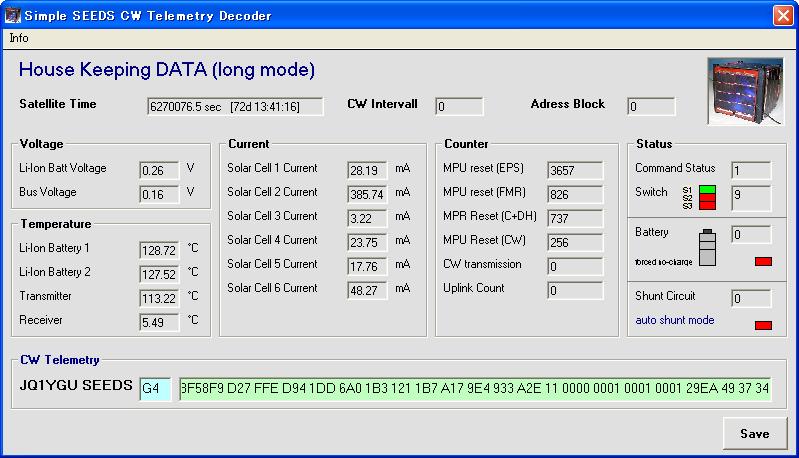Click the MPU Reset (CW) counter field
Viewport: 799px width, 458px height.
coord(575,242)
